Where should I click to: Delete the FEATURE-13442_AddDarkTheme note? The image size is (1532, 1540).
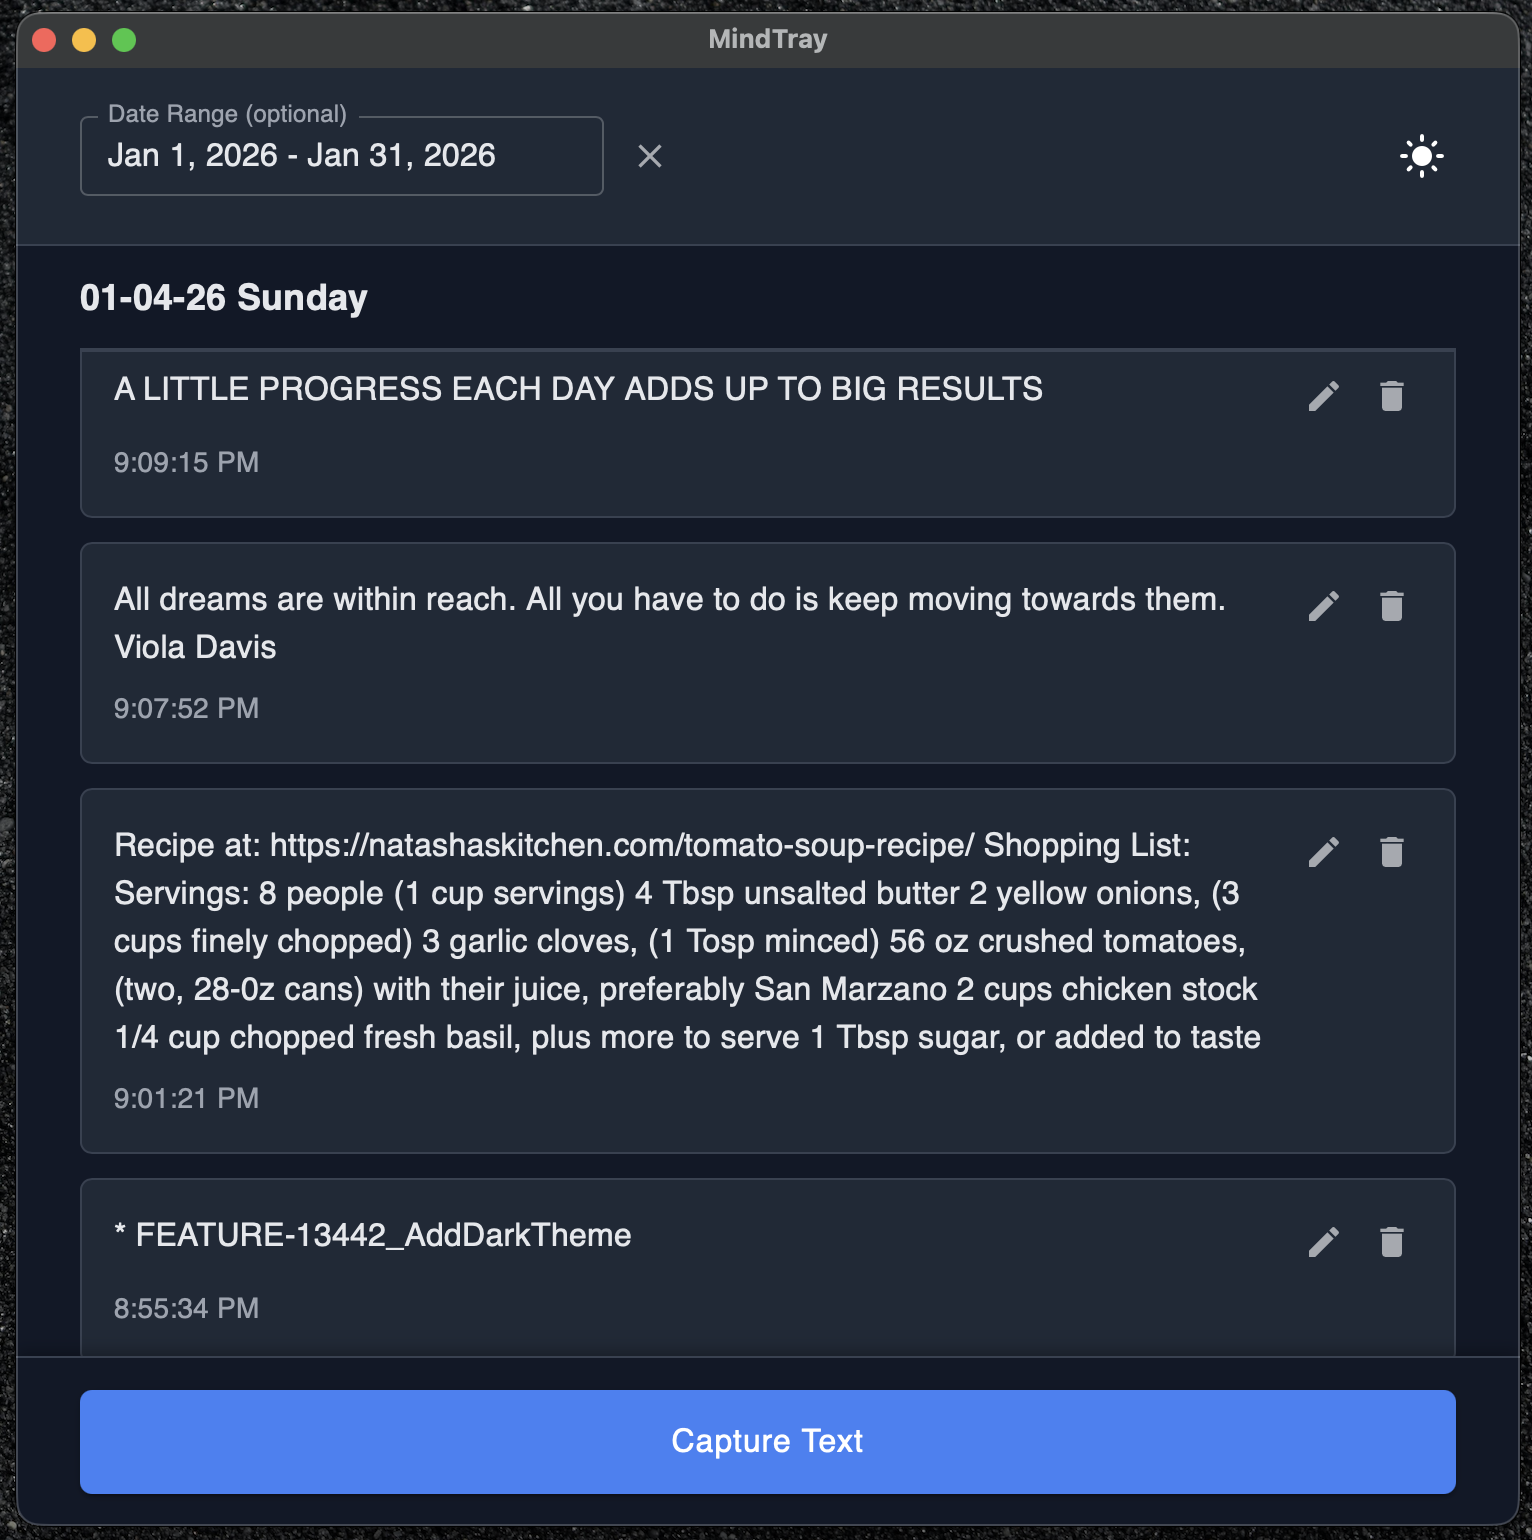point(1391,1242)
